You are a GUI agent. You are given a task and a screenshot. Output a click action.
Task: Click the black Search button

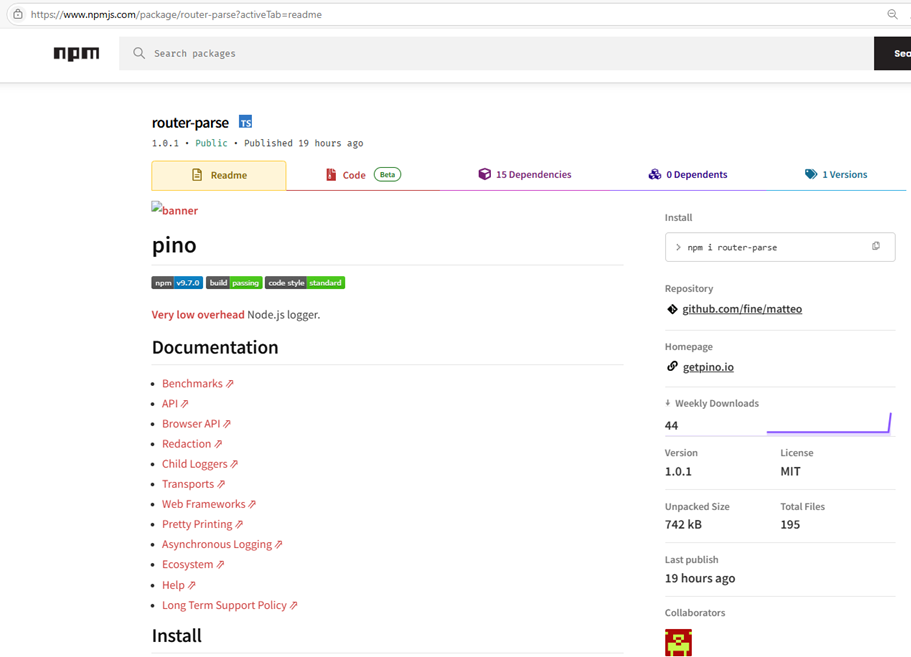(x=892, y=53)
